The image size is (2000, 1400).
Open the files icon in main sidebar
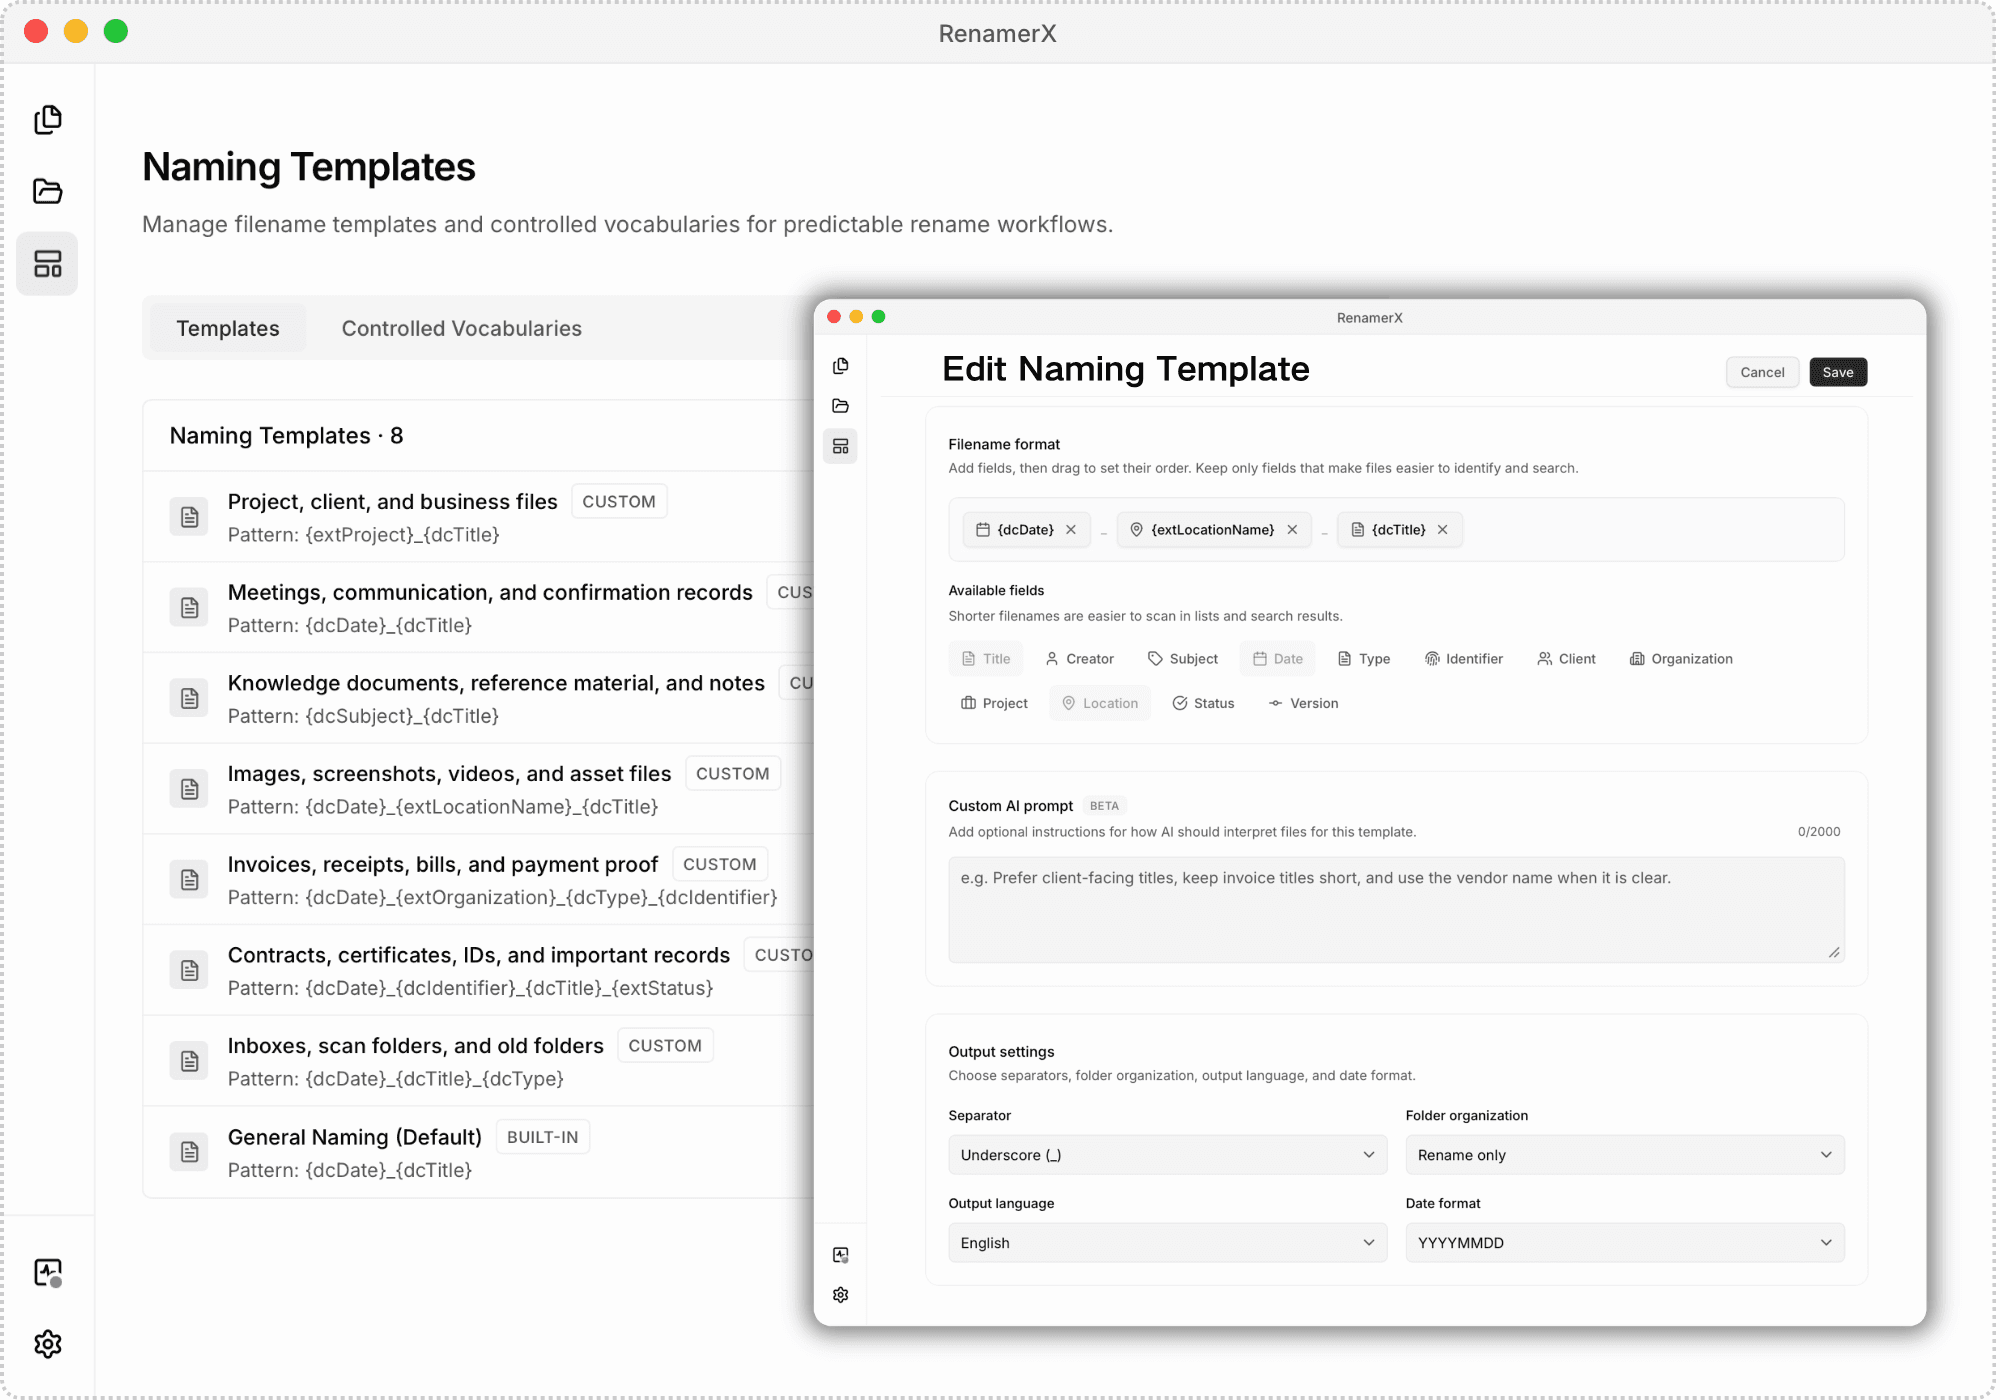click(x=47, y=120)
